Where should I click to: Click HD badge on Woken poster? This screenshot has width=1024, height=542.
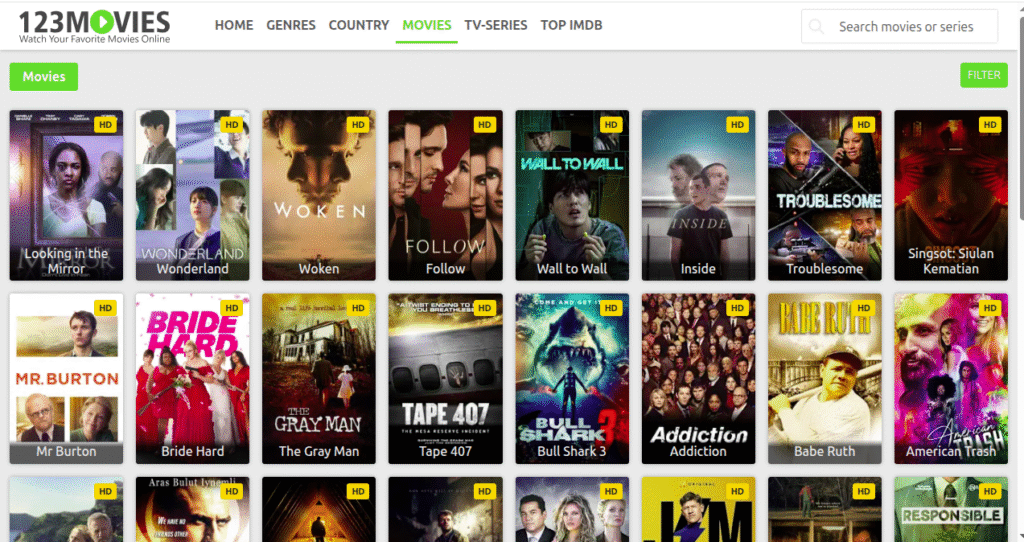point(358,125)
